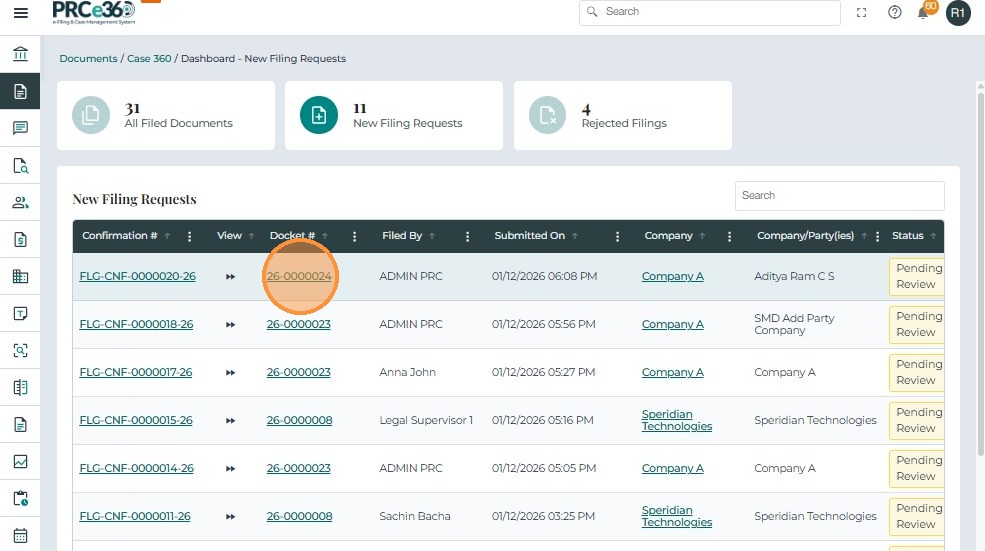This screenshot has width=985, height=551.
Task: Click the New Filing Requests search field
Action: coord(839,196)
